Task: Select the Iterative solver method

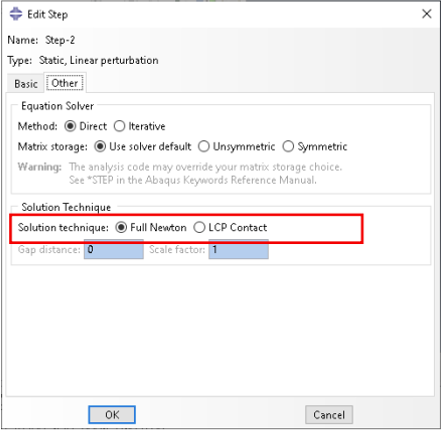Action: pos(119,126)
